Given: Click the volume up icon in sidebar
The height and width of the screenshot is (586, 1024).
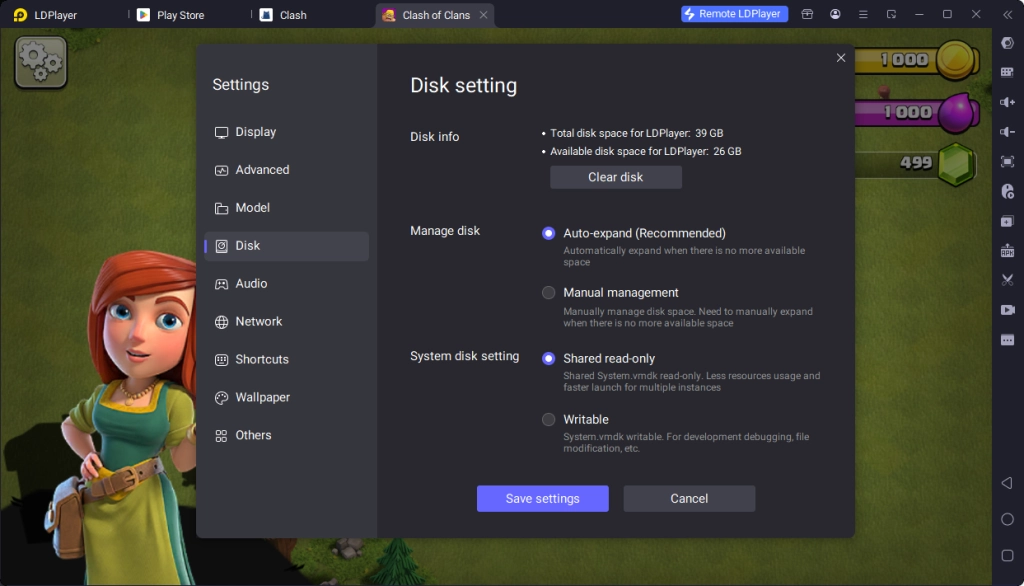Looking at the screenshot, I should click(x=1007, y=102).
